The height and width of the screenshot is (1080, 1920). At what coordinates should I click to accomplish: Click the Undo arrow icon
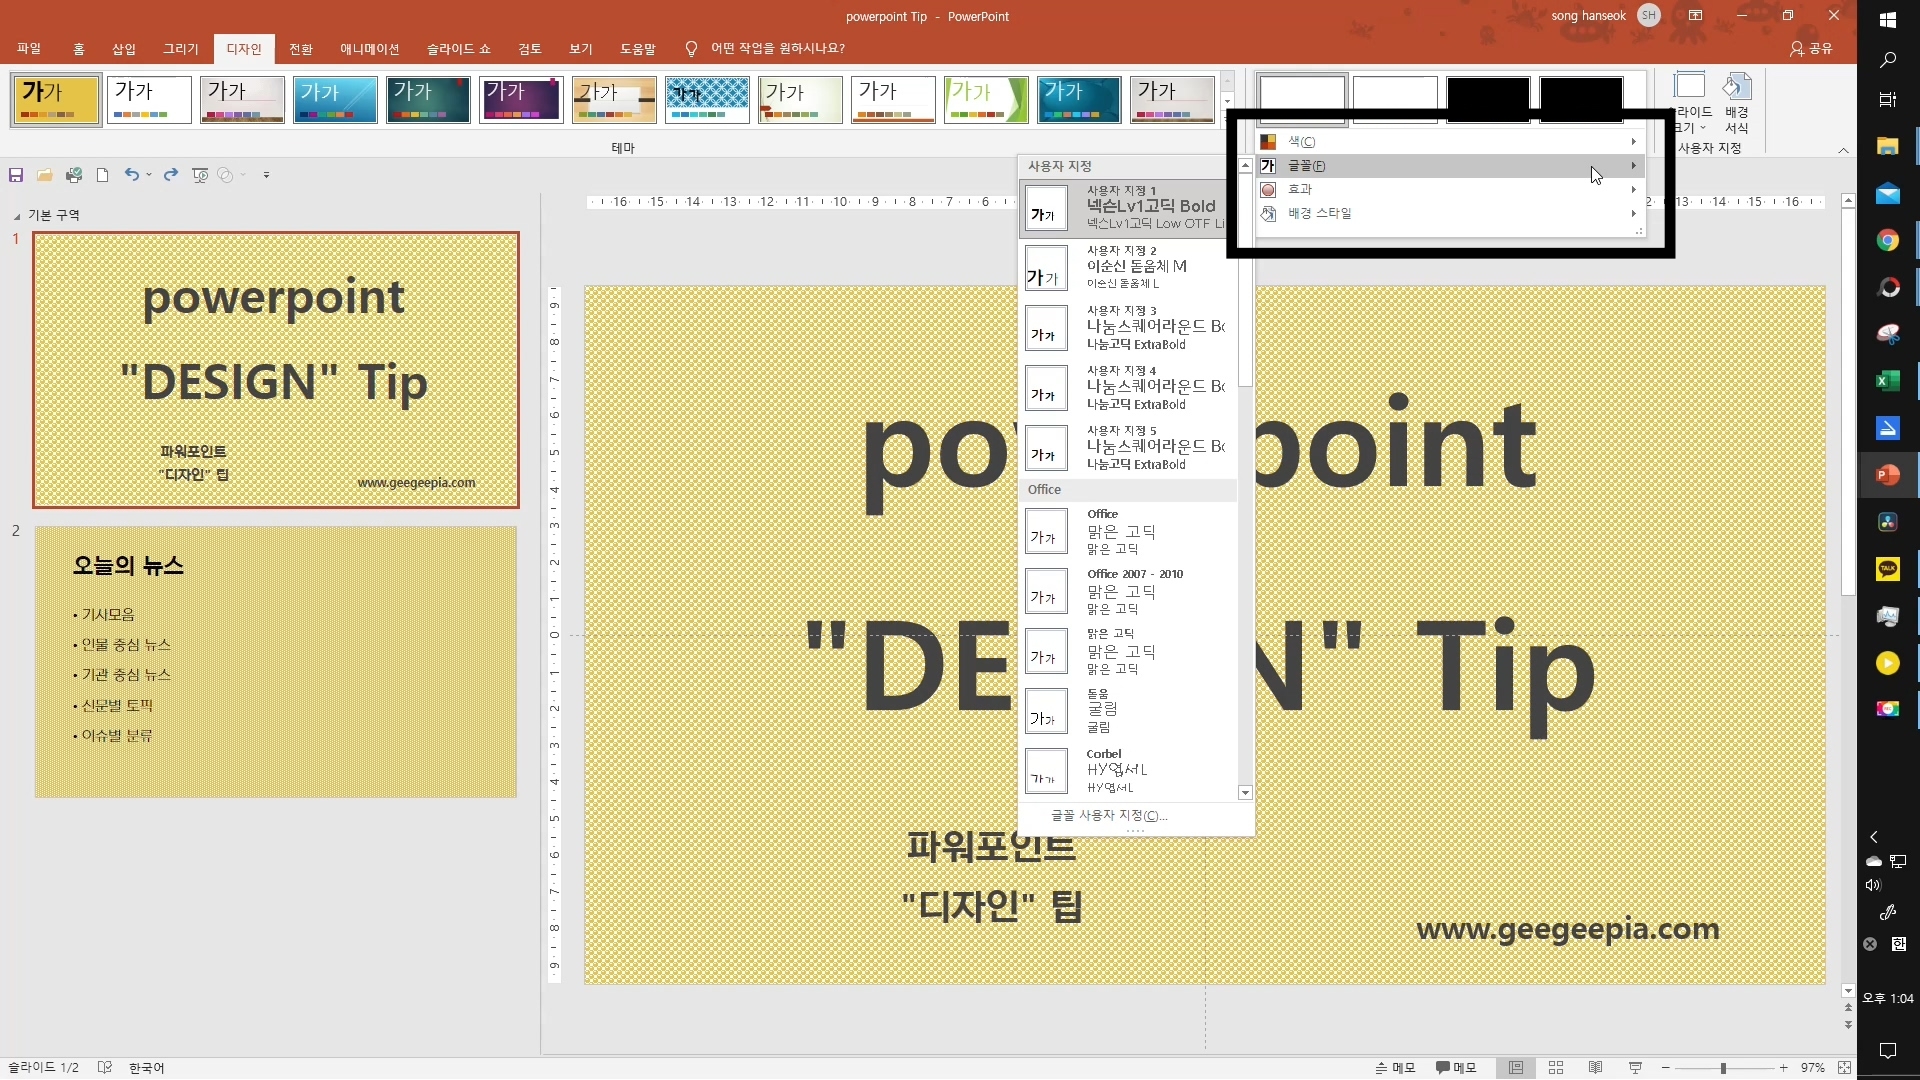click(x=131, y=175)
